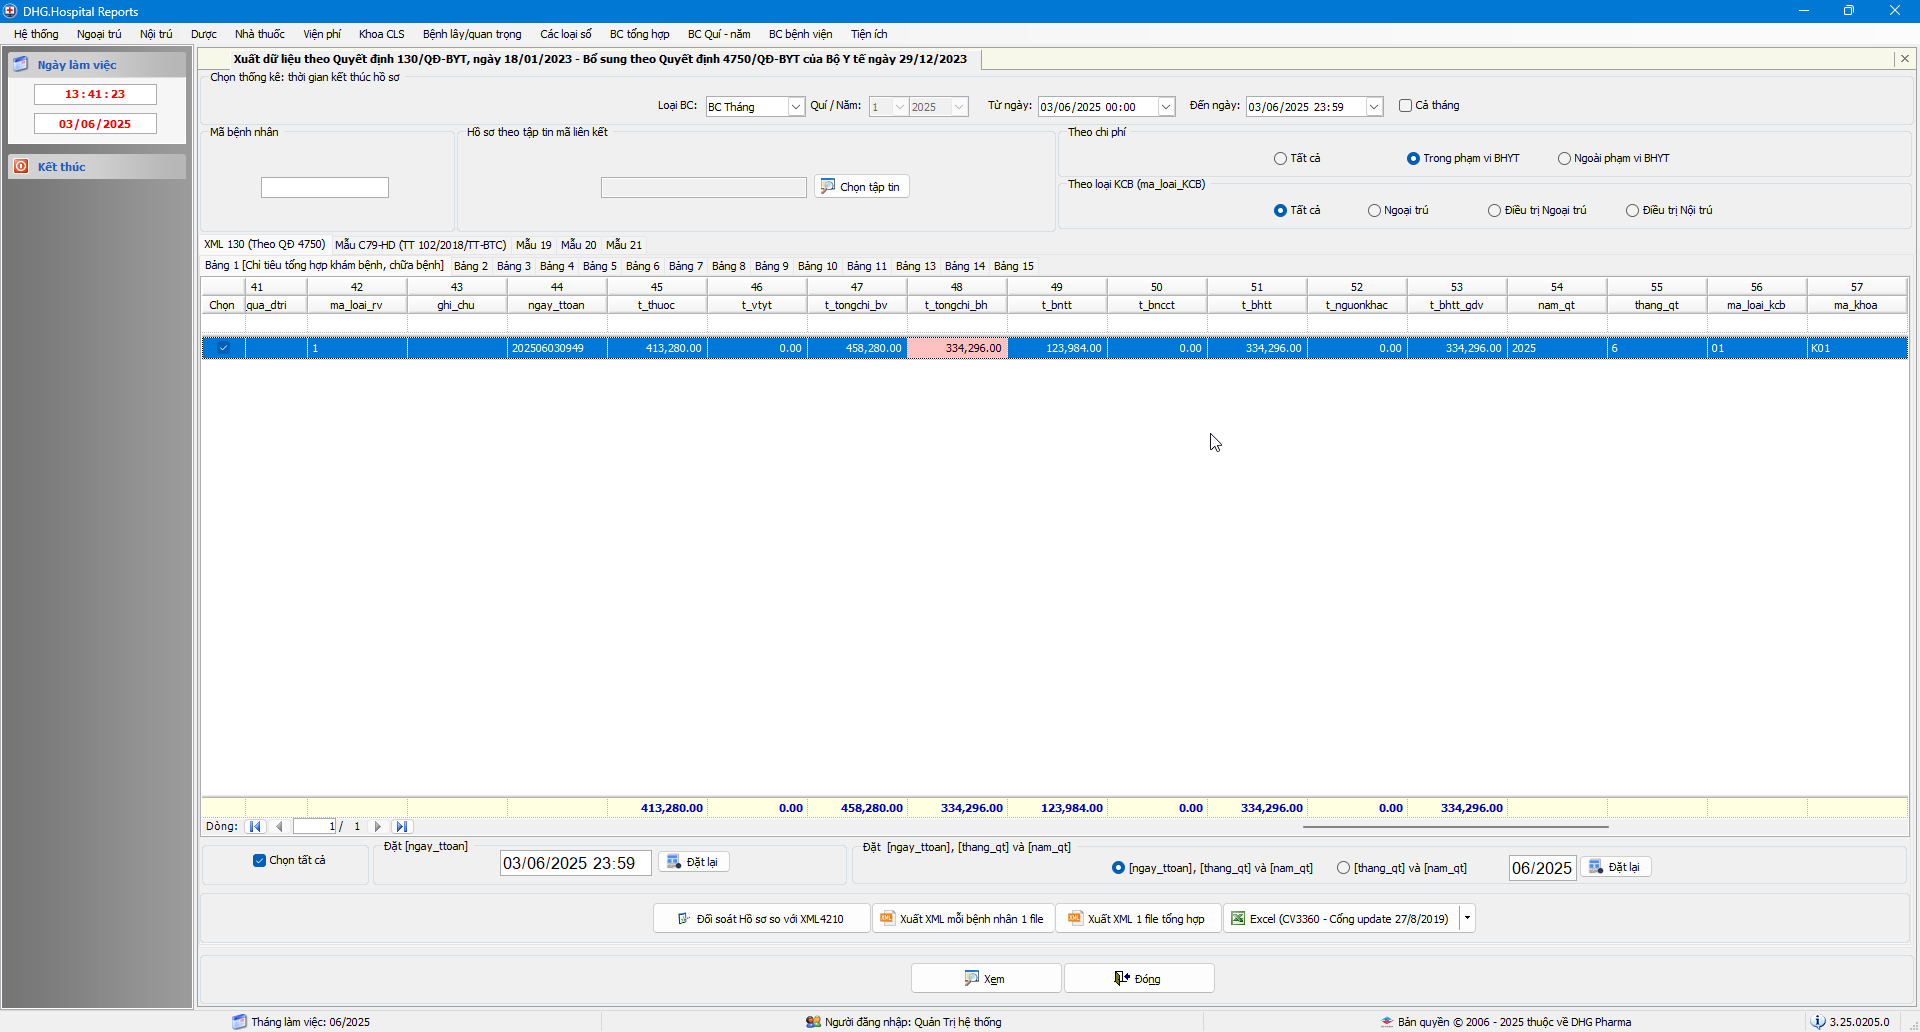Open the BC tổng hợp menu
The image size is (1920, 1032).
point(640,34)
